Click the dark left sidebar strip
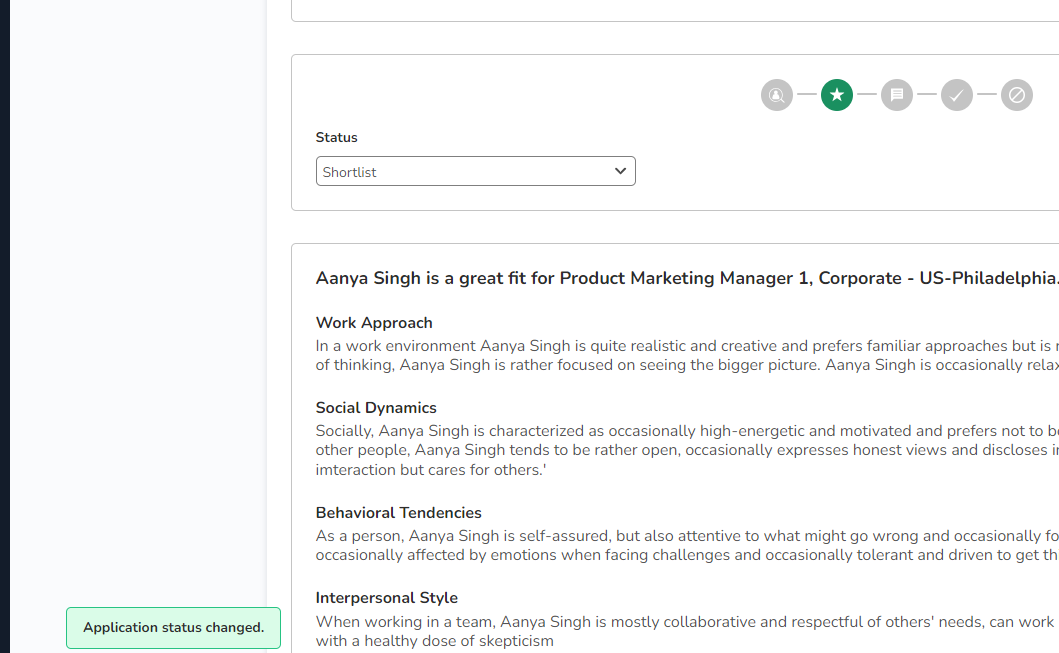 [x=5, y=326]
